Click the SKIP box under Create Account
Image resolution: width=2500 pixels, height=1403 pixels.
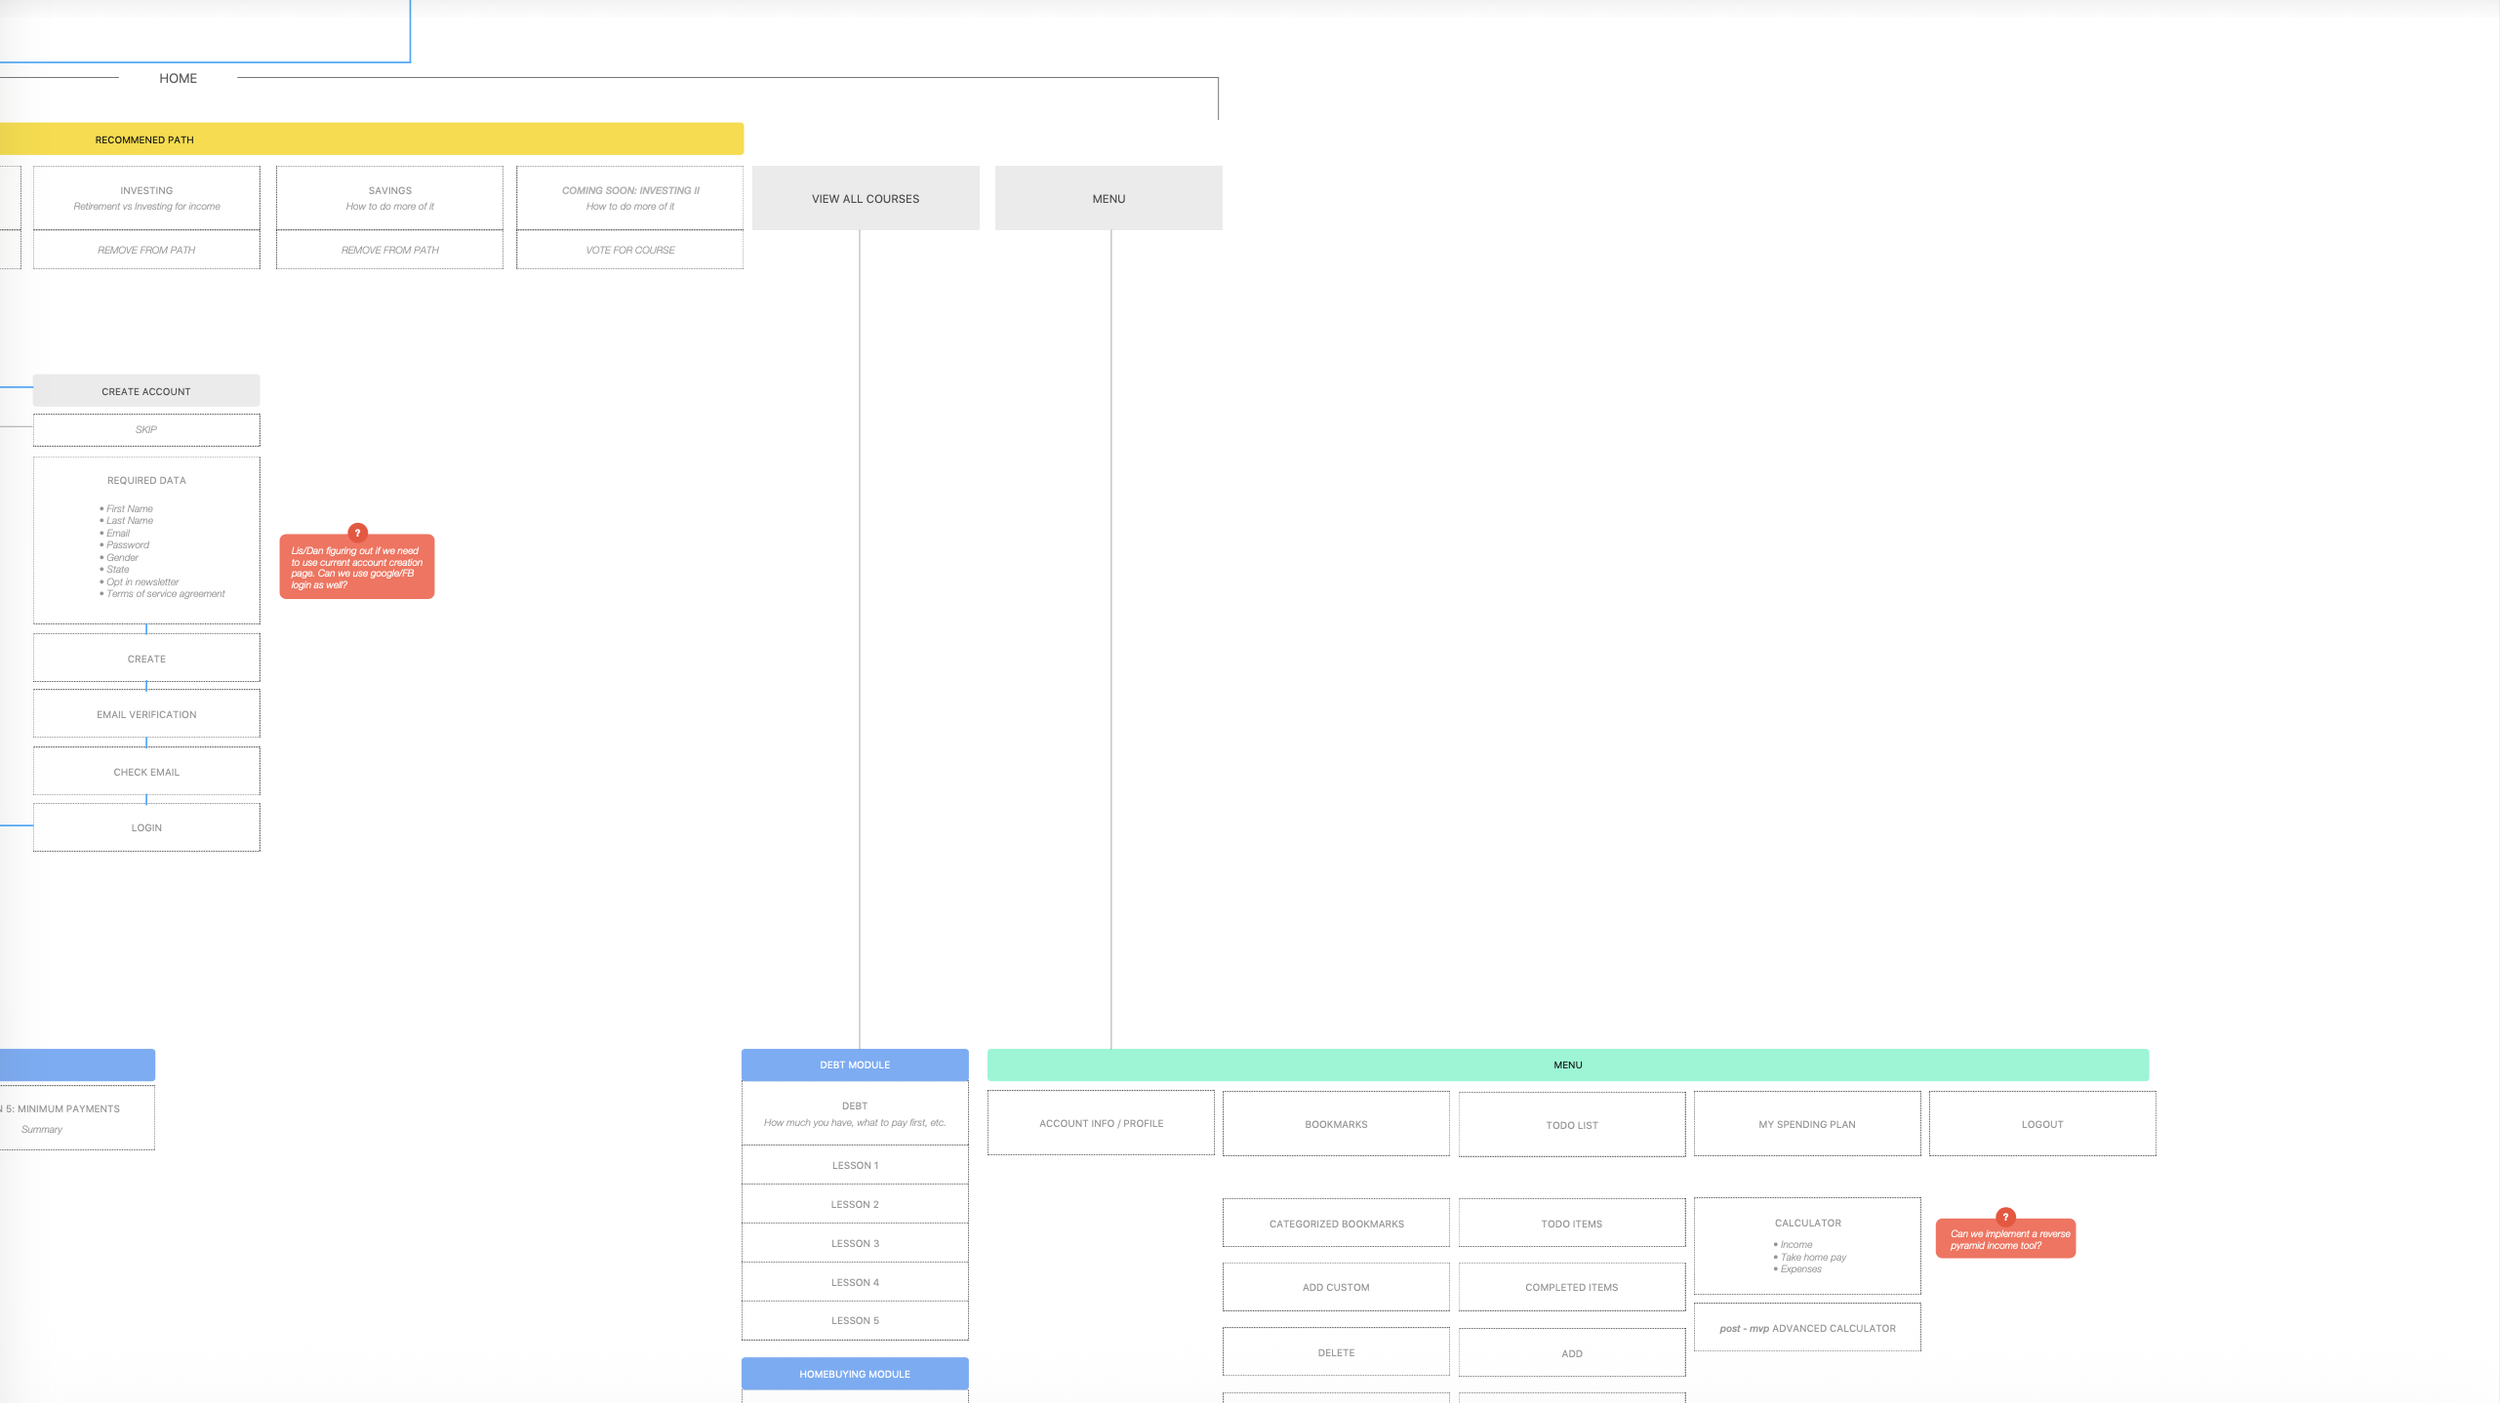pos(146,430)
